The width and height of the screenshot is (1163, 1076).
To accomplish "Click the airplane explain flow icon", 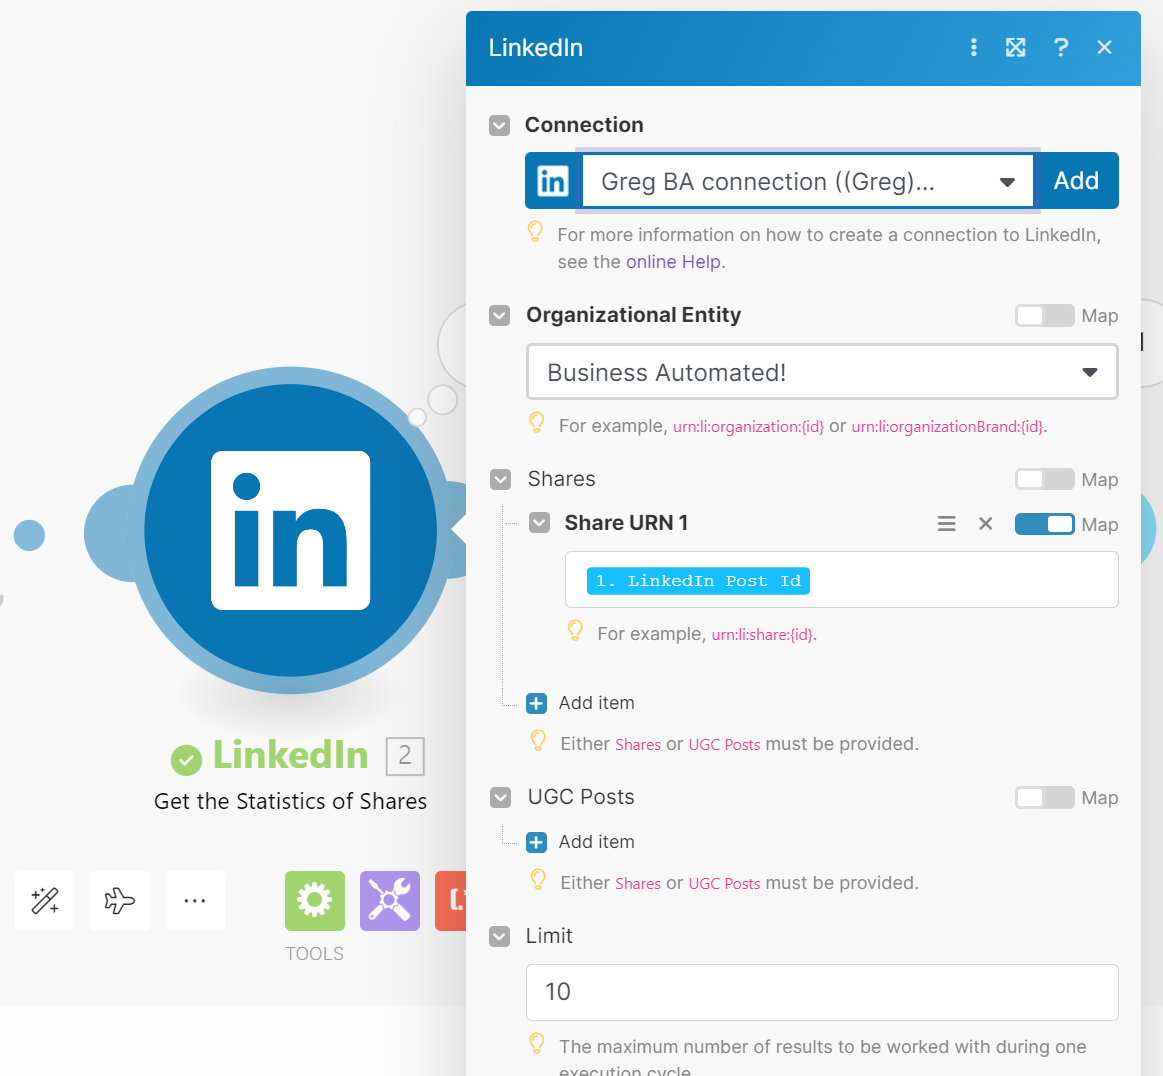I will (119, 901).
